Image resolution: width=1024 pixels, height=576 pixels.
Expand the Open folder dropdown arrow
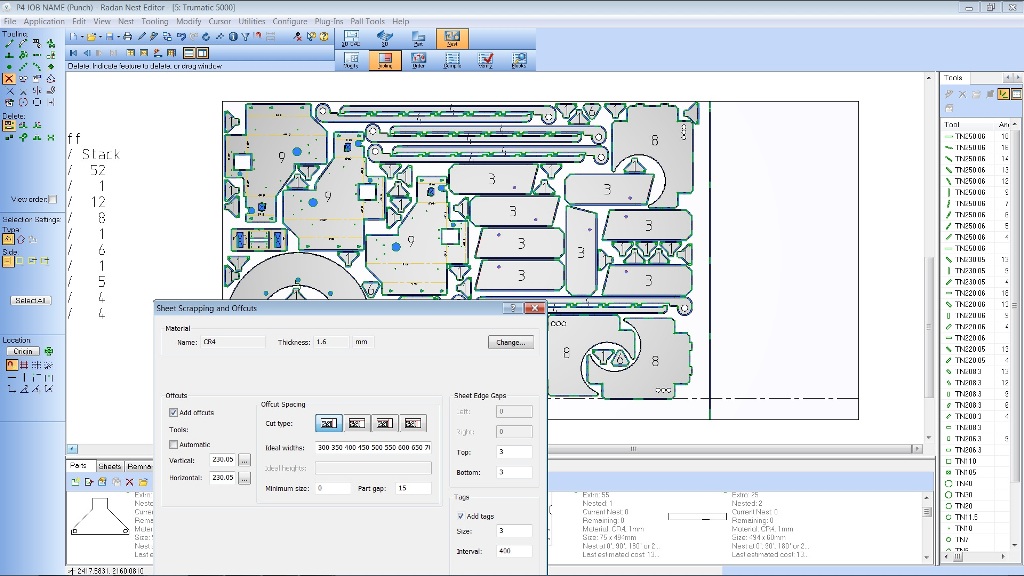pyautogui.click(x=99, y=36)
